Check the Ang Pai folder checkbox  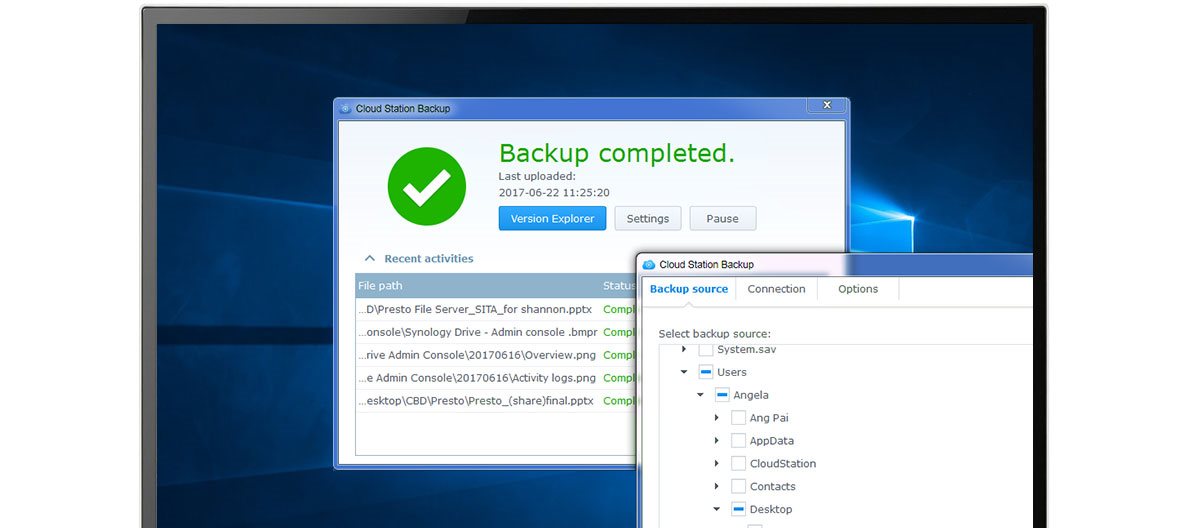click(738, 417)
